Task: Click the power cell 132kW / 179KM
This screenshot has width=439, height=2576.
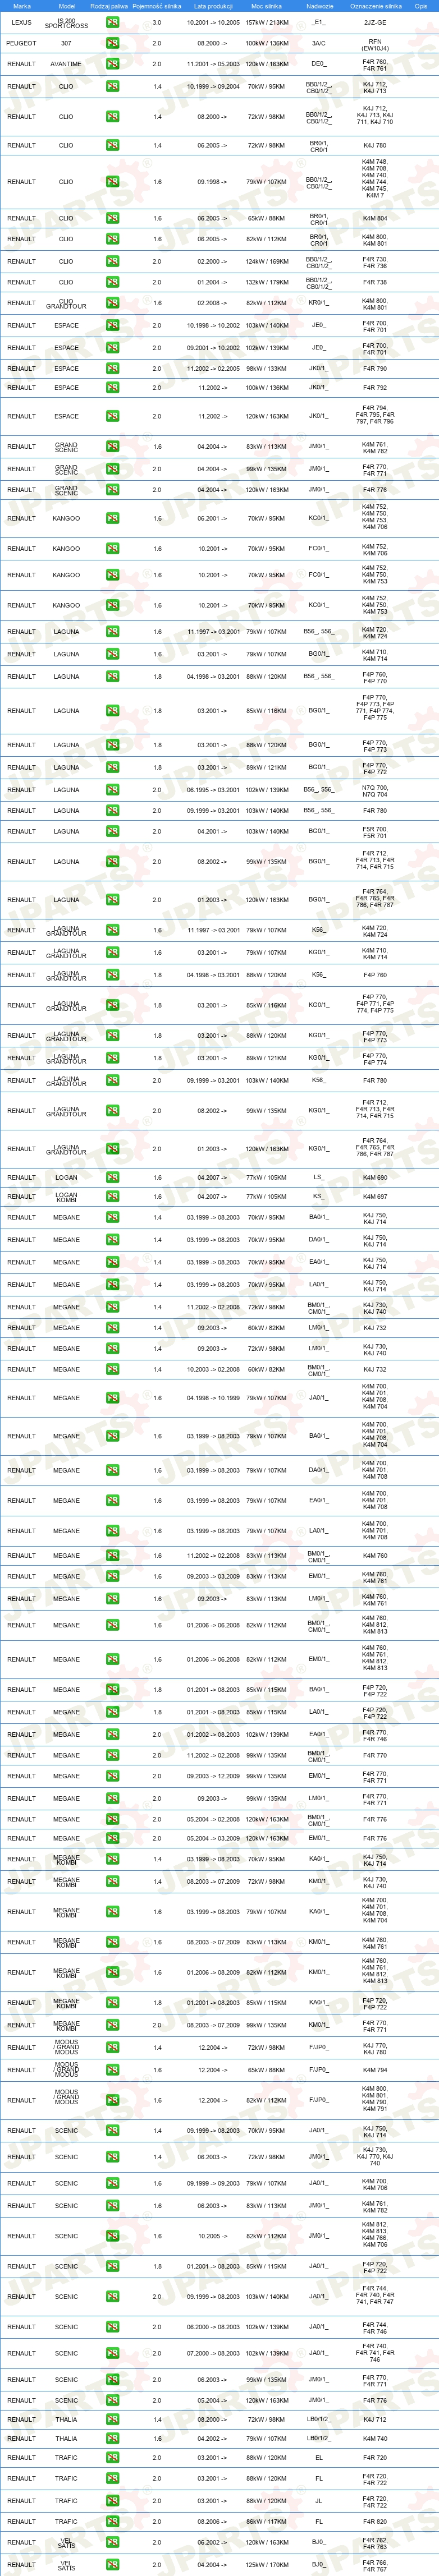Action: (267, 282)
